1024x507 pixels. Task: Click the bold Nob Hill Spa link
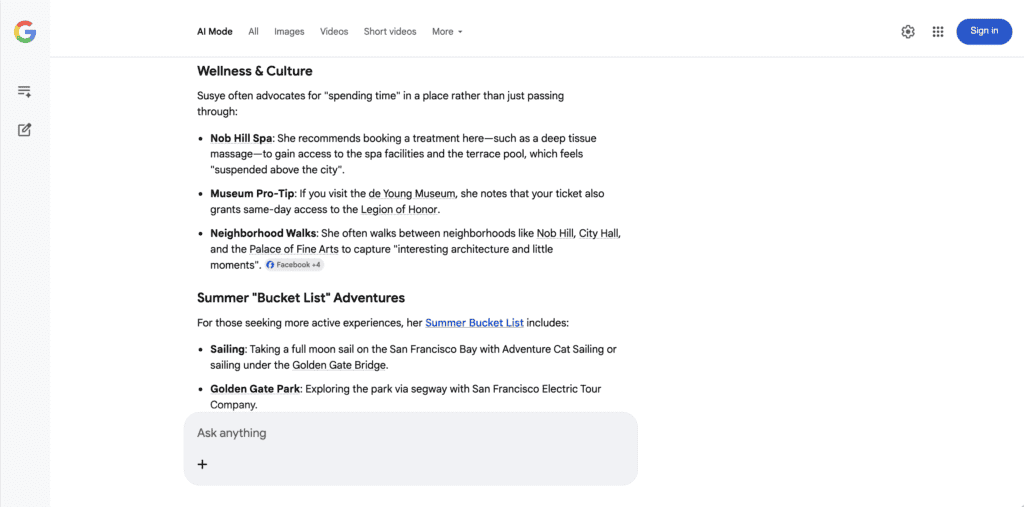(241, 139)
